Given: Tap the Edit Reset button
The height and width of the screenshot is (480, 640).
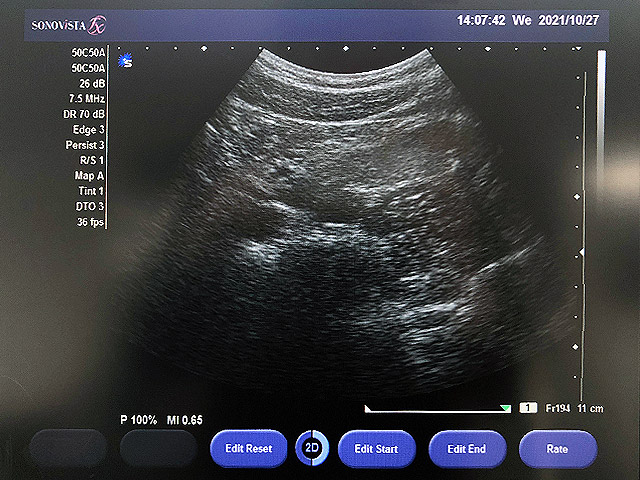Looking at the screenshot, I should click(249, 449).
